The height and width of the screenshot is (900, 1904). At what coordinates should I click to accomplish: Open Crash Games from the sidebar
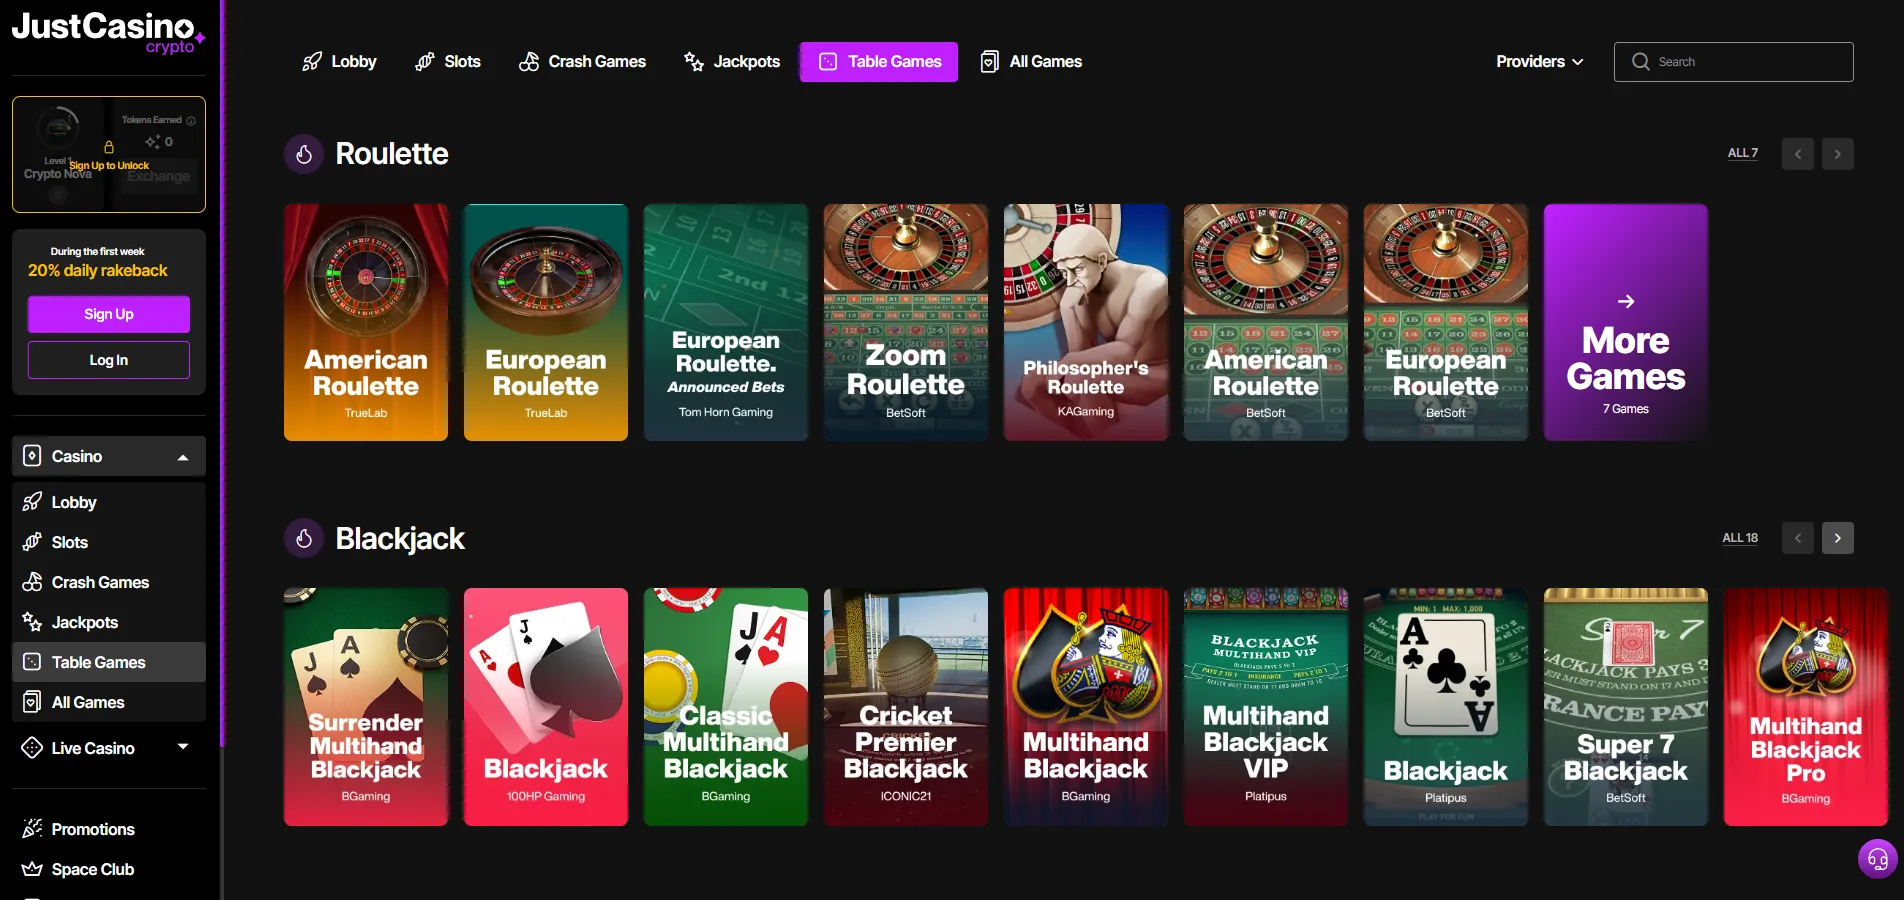pyautogui.click(x=33, y=582)
